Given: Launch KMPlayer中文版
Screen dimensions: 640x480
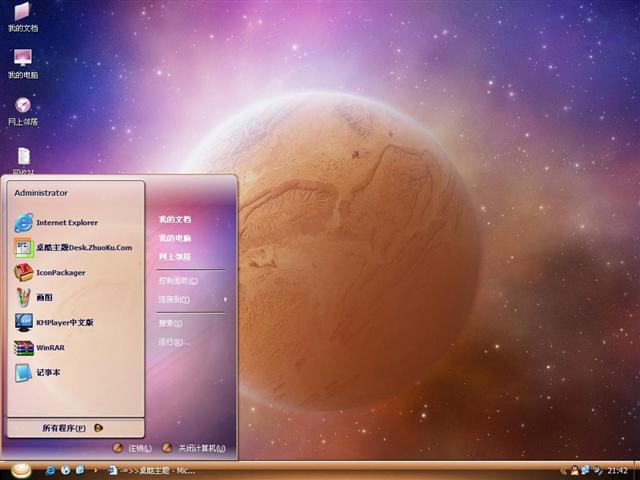Looking at the screenshot, I should pos(64,322).
